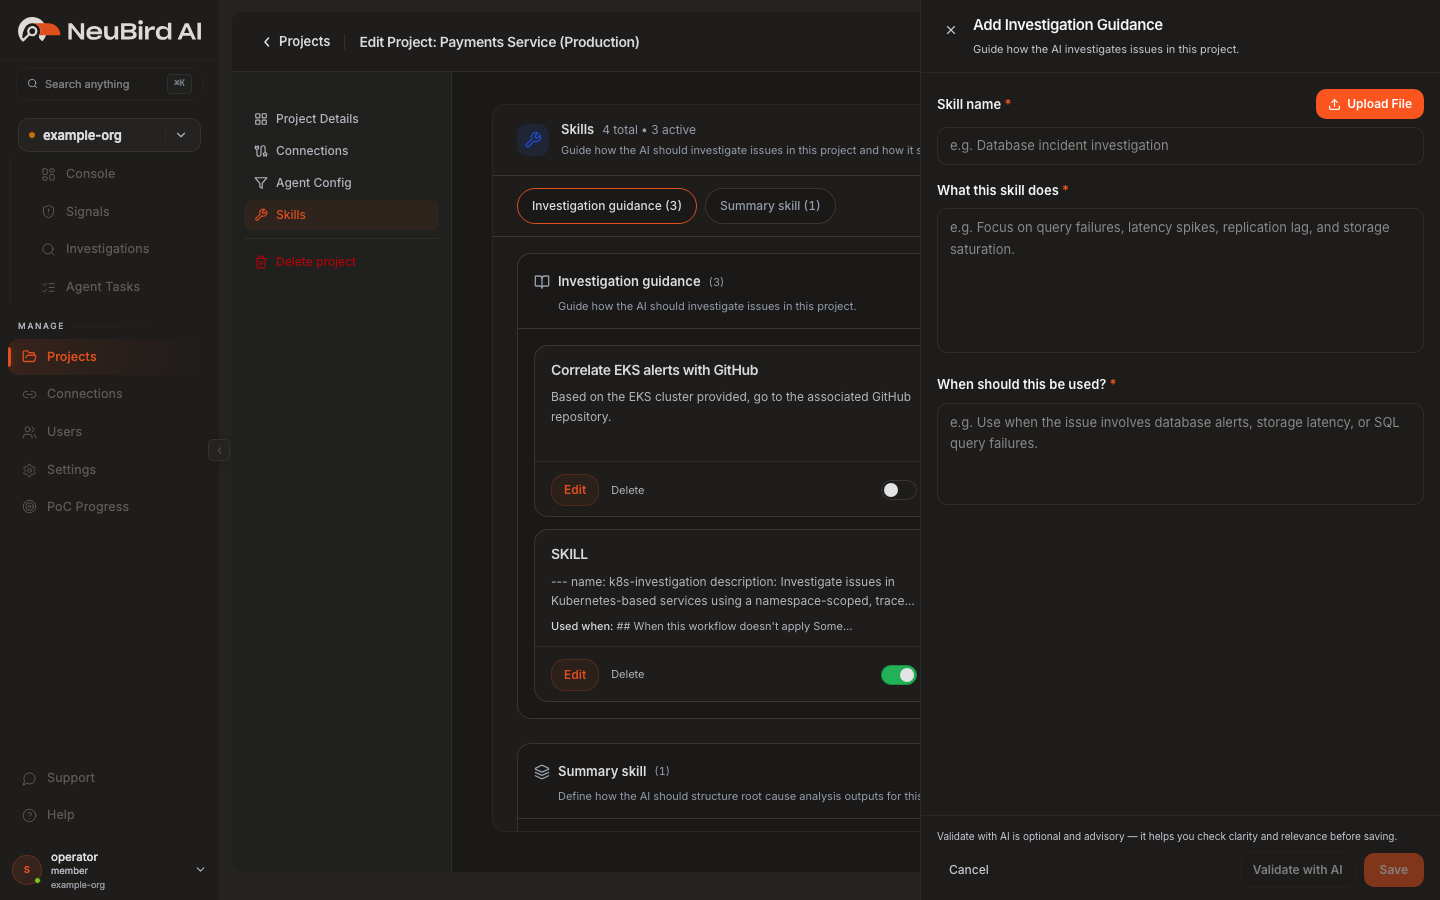Click the Skills header wrench badge
The height and width of the screenshot is (900, 1440).
tap(533, 139)
